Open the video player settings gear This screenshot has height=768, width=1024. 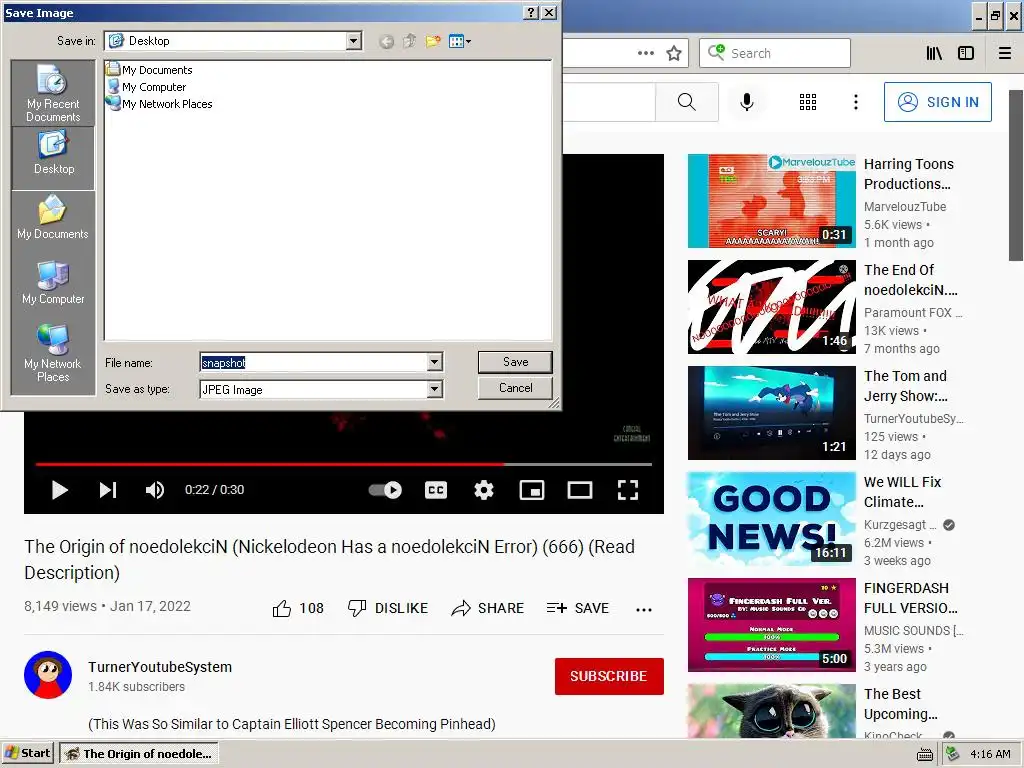[483, 490]
